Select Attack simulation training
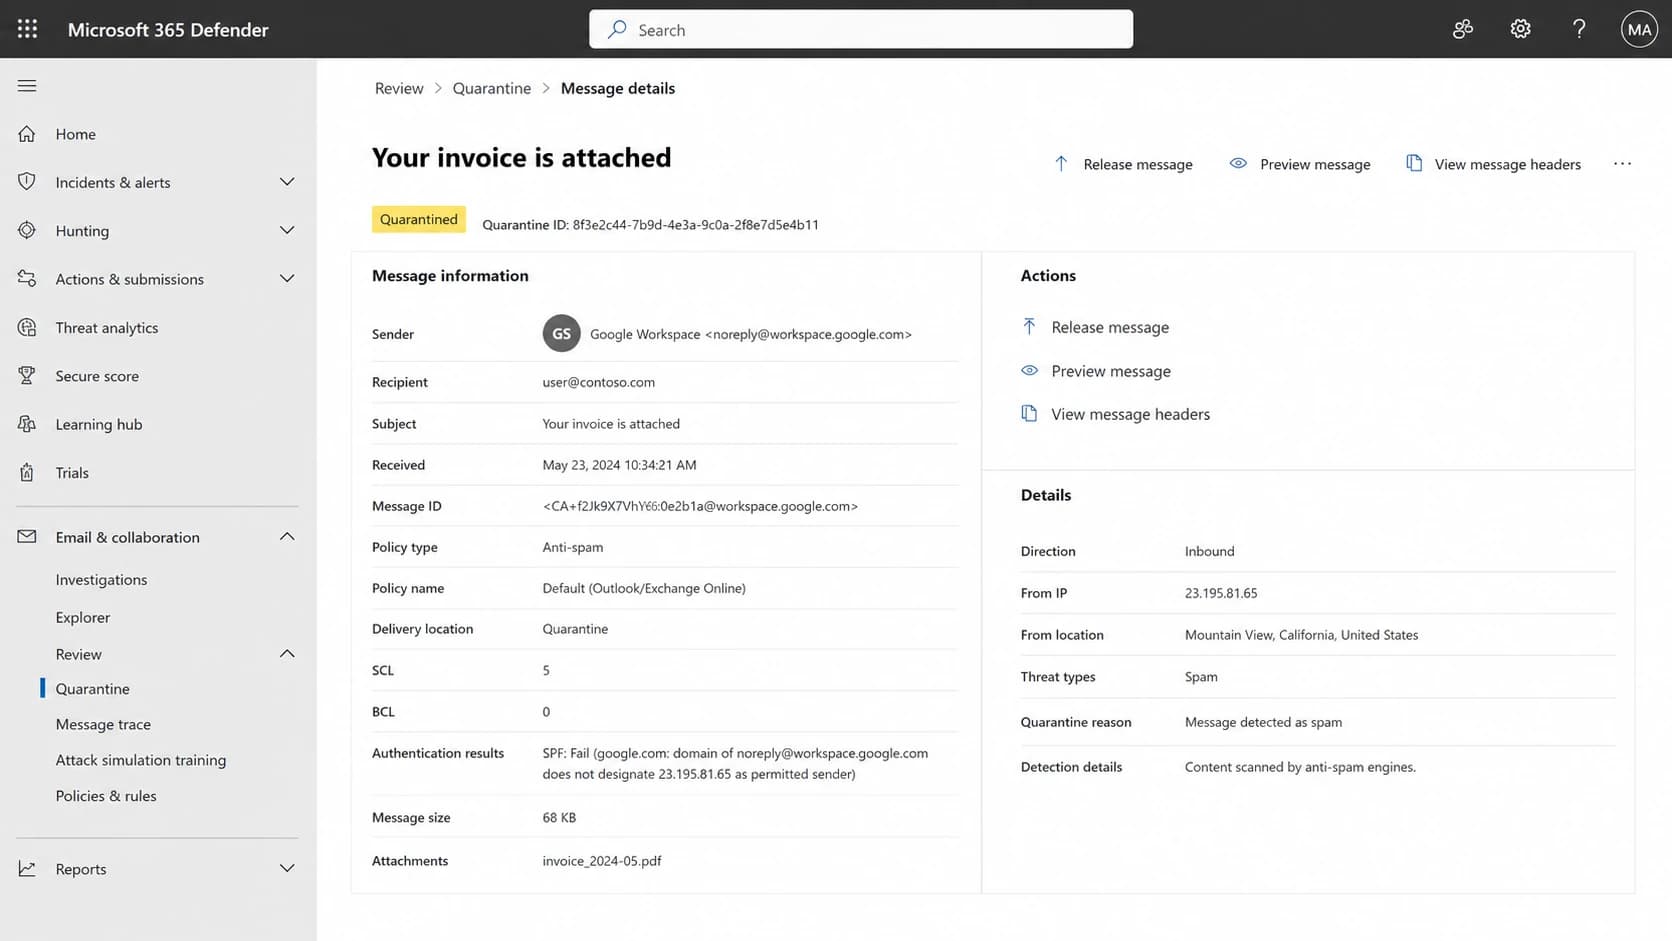Image resolution: width=1672 pixels, height=941 pixels. [x=141, y=760]
